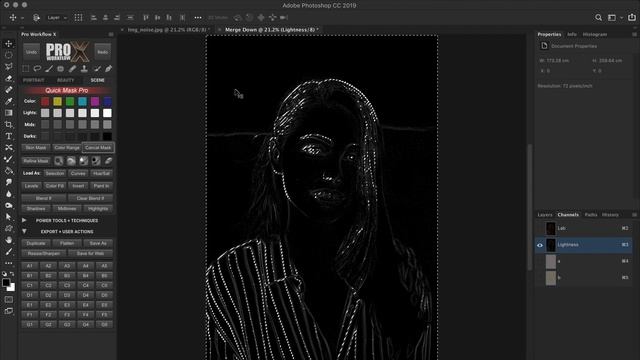Click the user action button A1
Image resolution: width=640 pixels, height=360 pixels.
click(29, 266)
